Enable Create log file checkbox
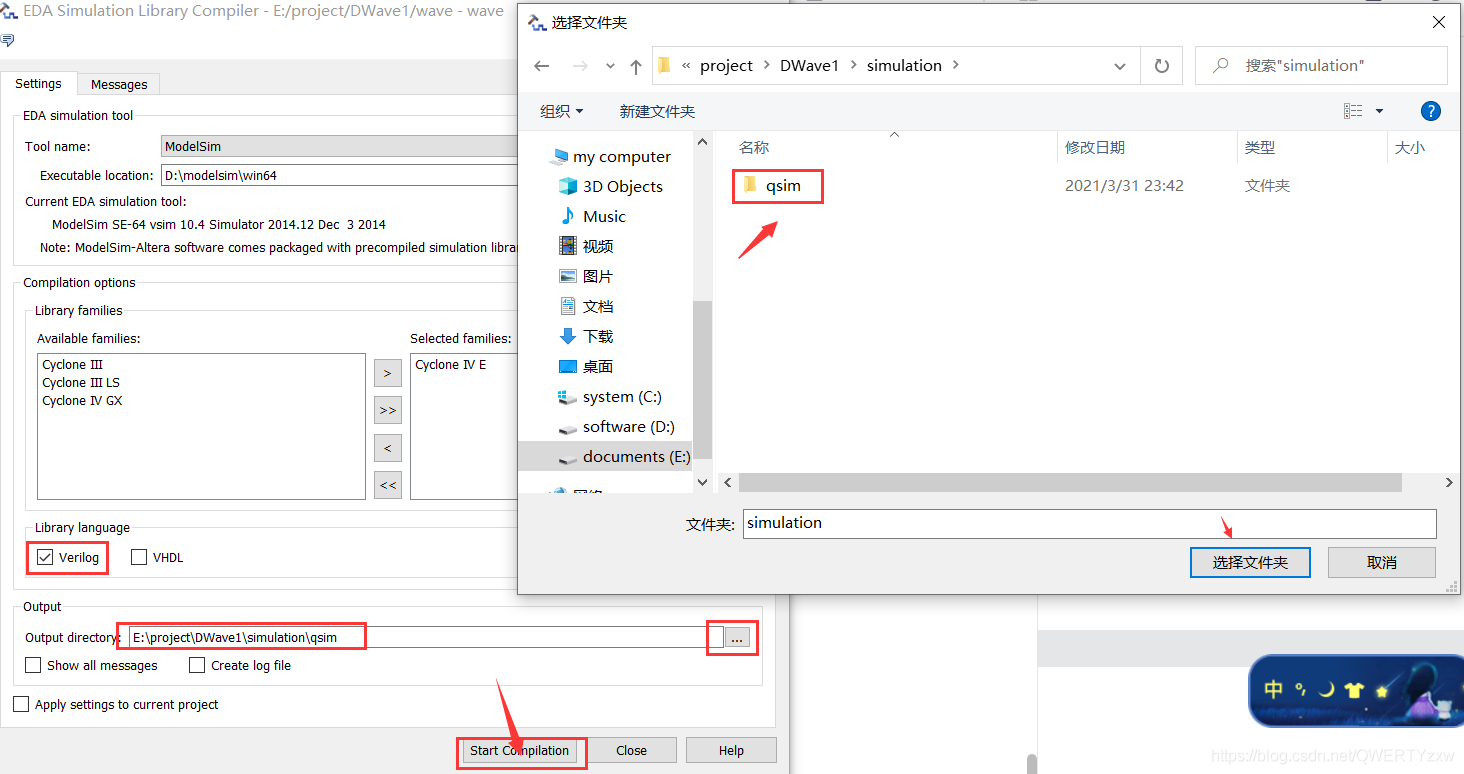 pyautogui.click(x=197, y=666)
